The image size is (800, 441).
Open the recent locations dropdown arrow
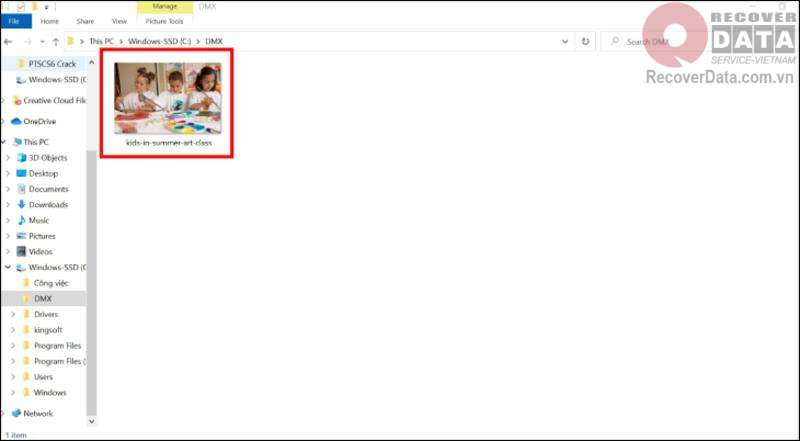(x=43, y=41)
